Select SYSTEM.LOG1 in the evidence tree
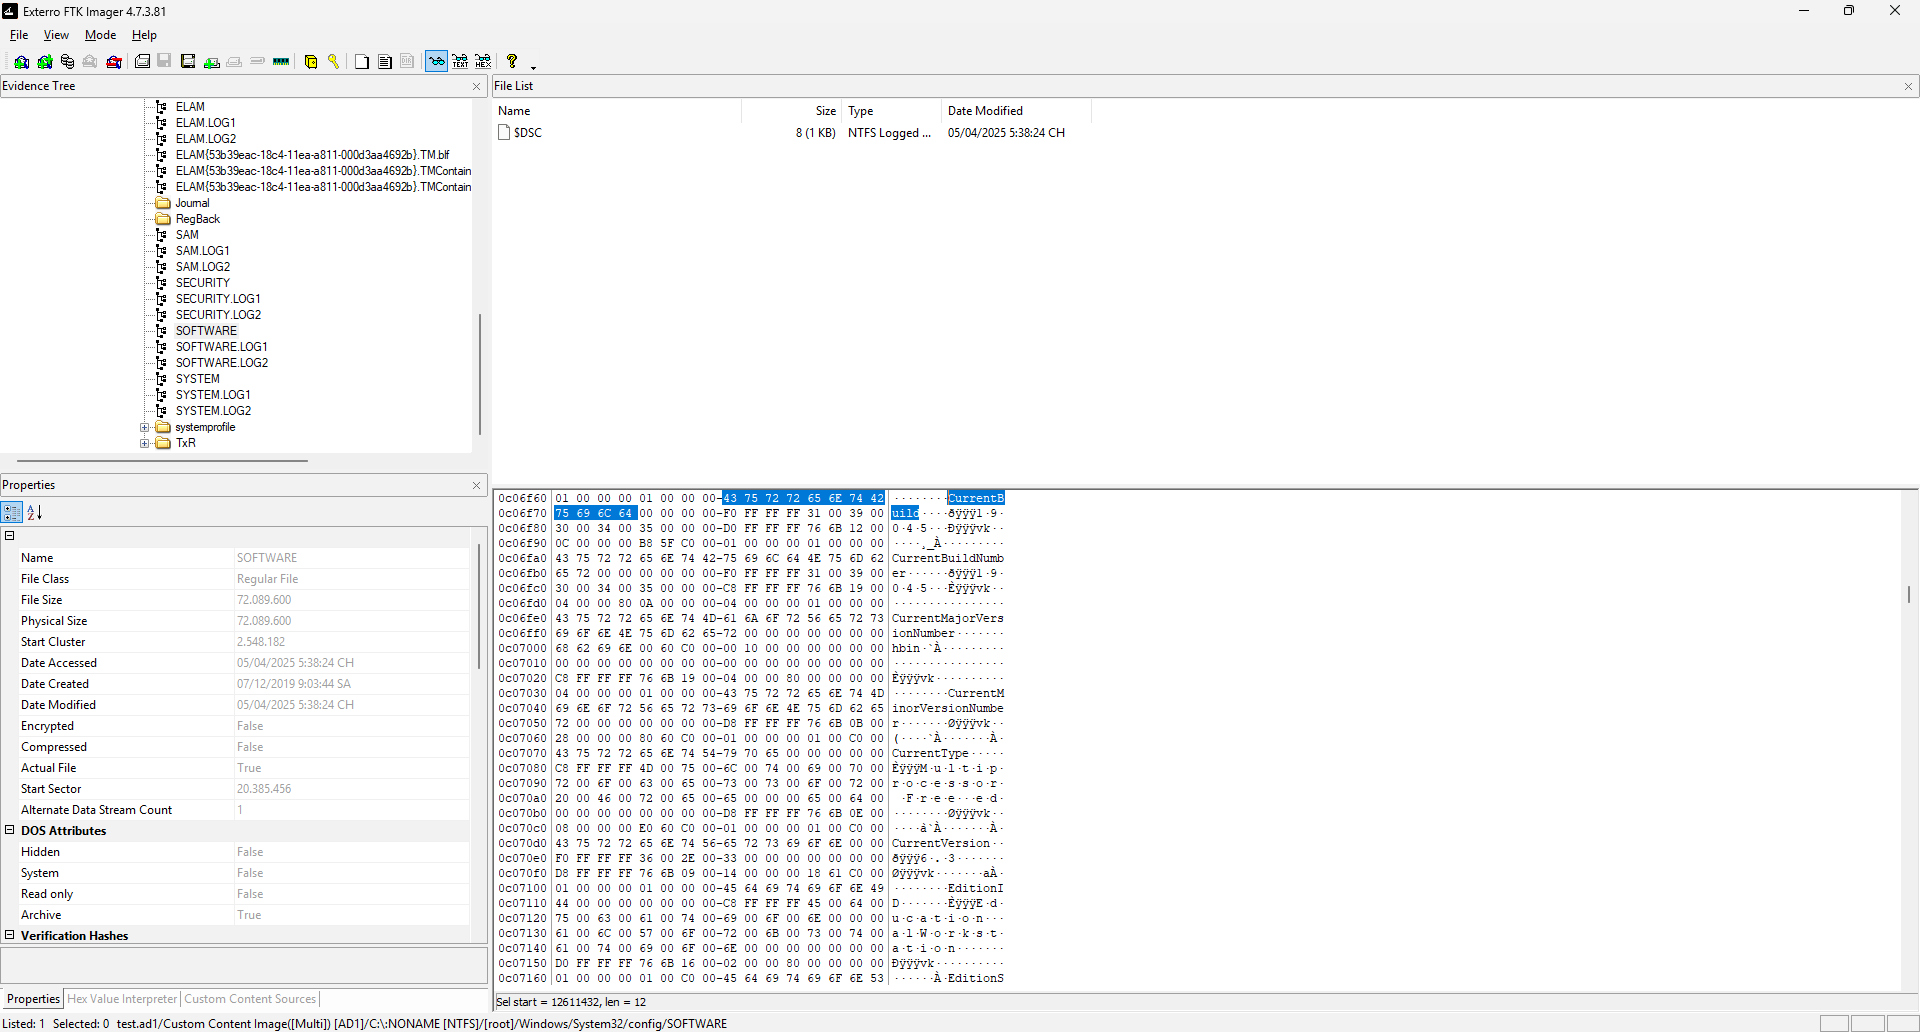Viewport: 1920px width, 1032px height. click(213, 395)
